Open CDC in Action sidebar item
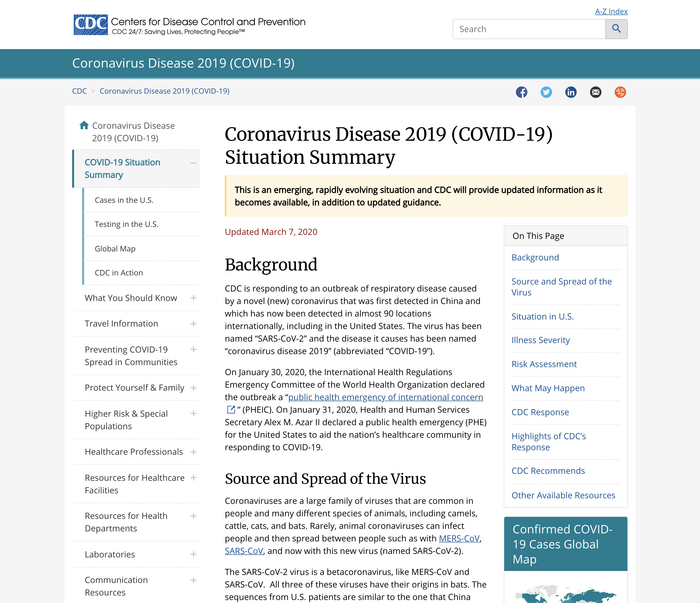This screenshot has width=700, height=603. point(119,273)
